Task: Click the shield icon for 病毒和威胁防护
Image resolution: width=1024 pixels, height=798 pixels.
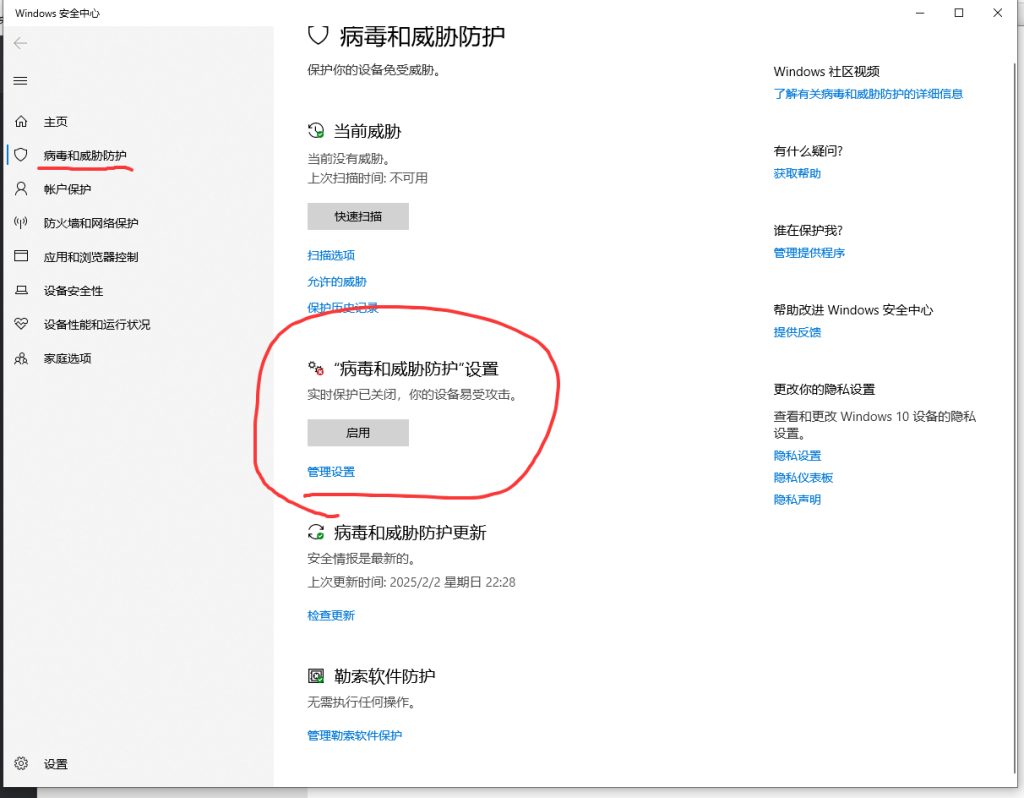Action: [x=21, y=155]
